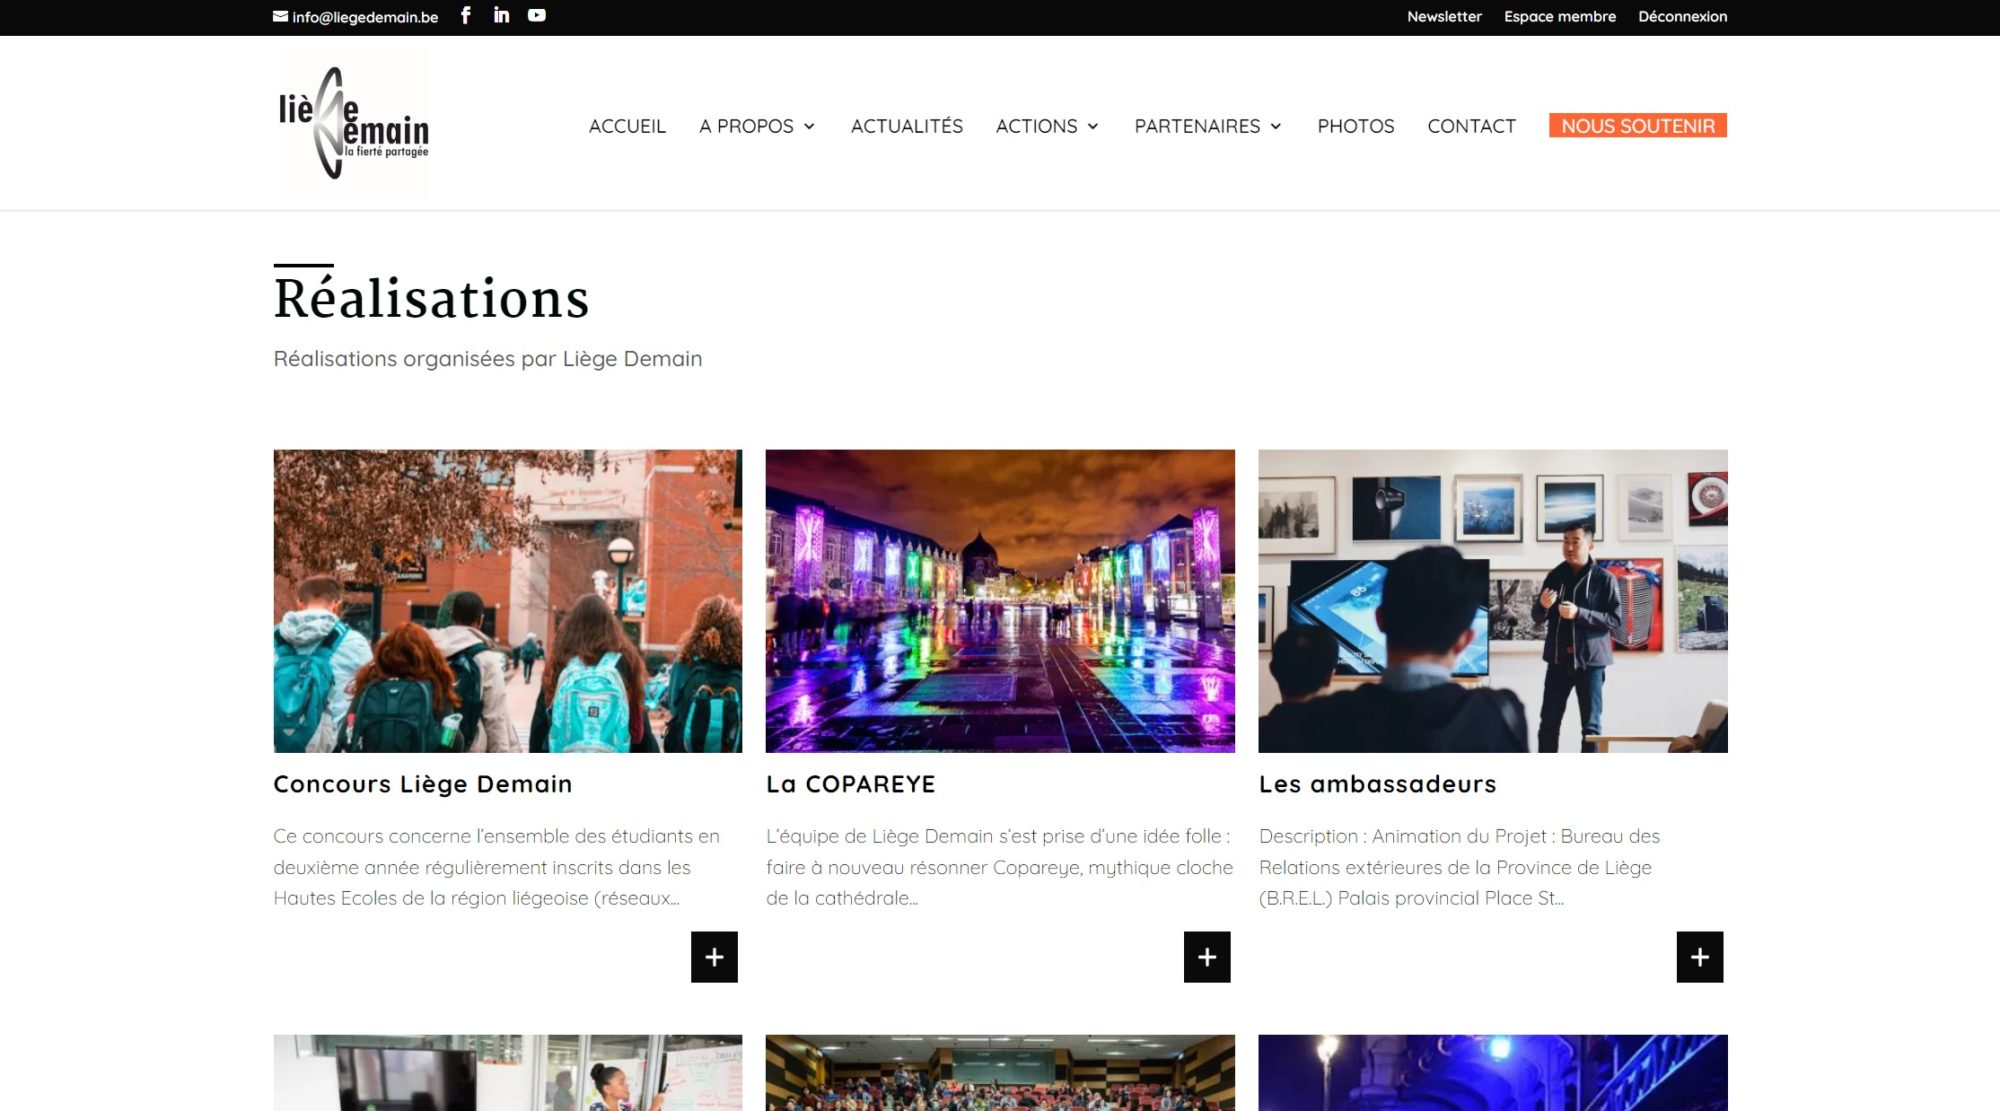Click the Liège Demain logo
The width and height of the screenshot is (2000, 1111).
pos(352,123)
